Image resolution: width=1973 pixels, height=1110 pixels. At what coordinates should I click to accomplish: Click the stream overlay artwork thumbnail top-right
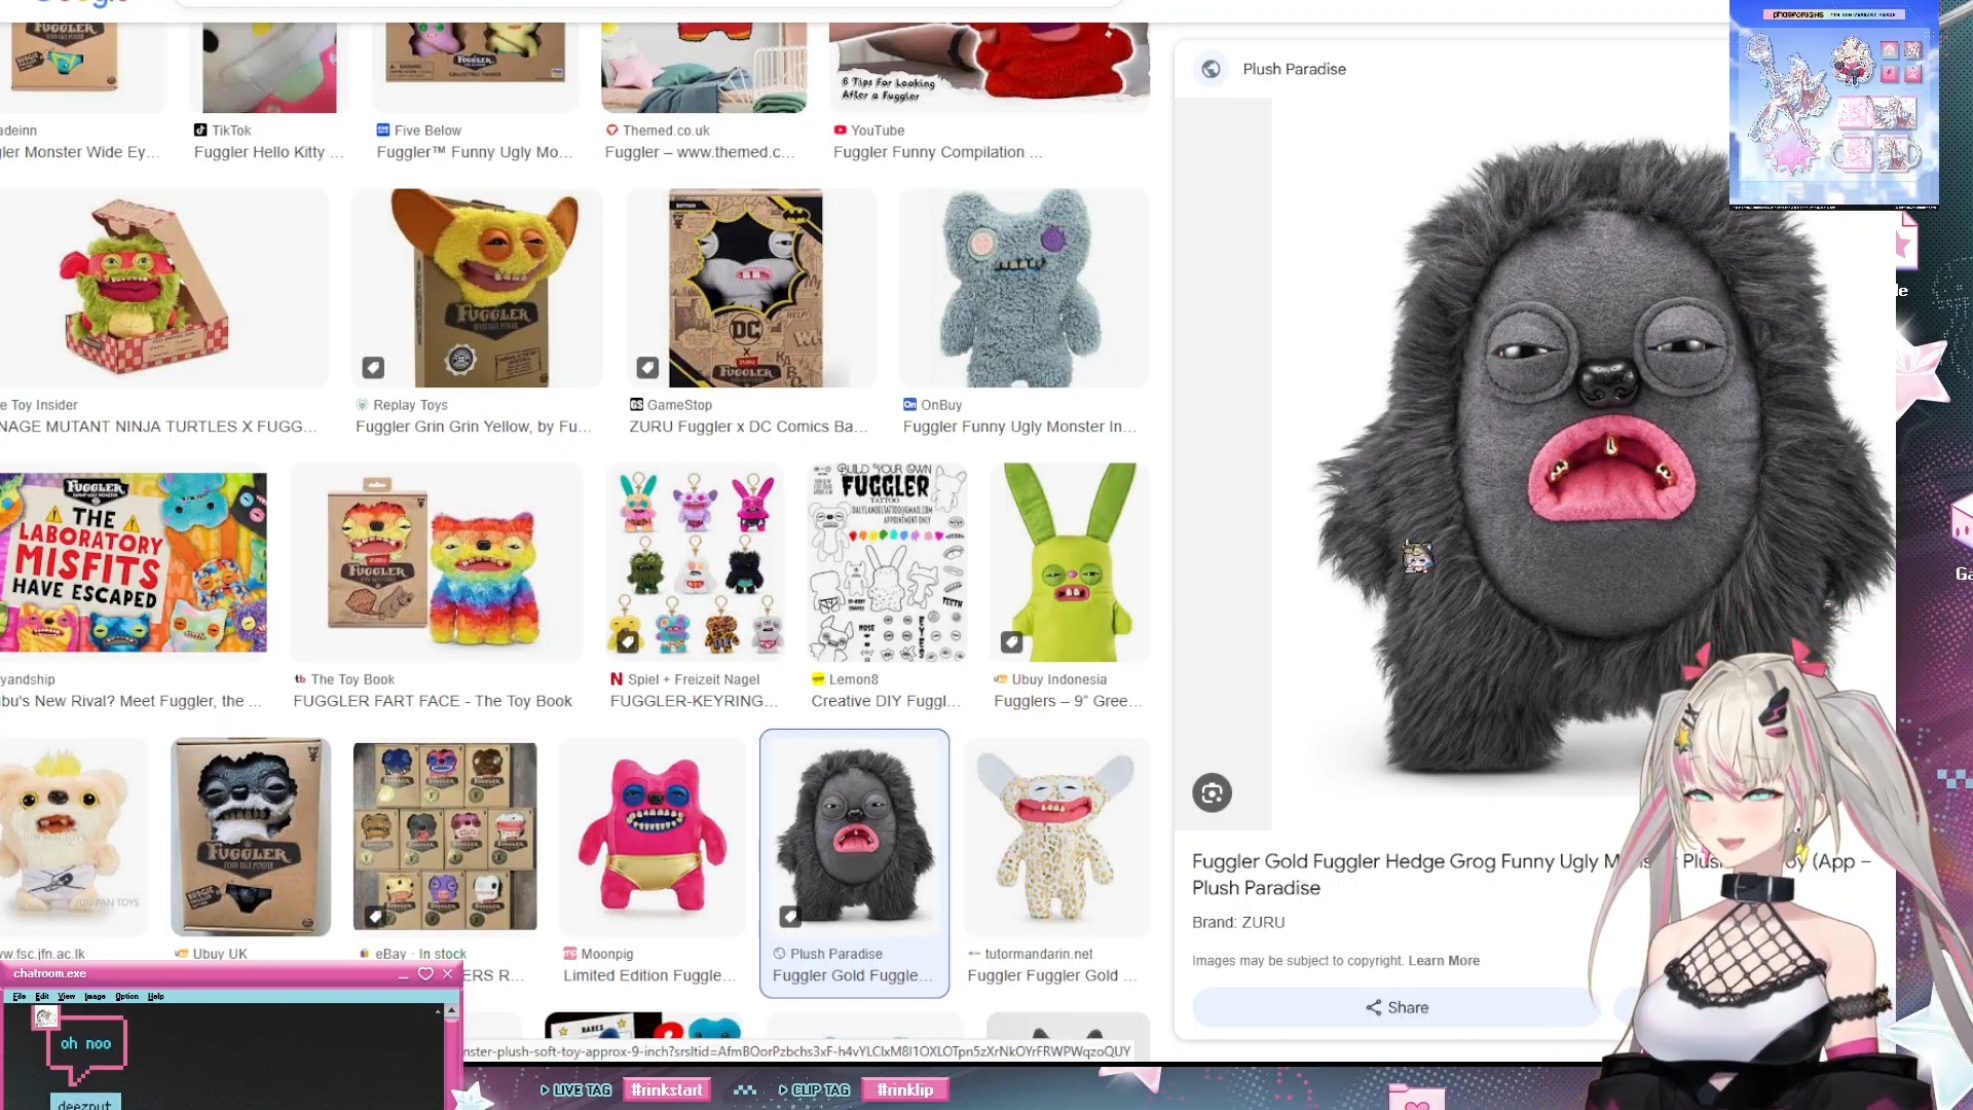pyautogui.click(x=1833, y=104)
